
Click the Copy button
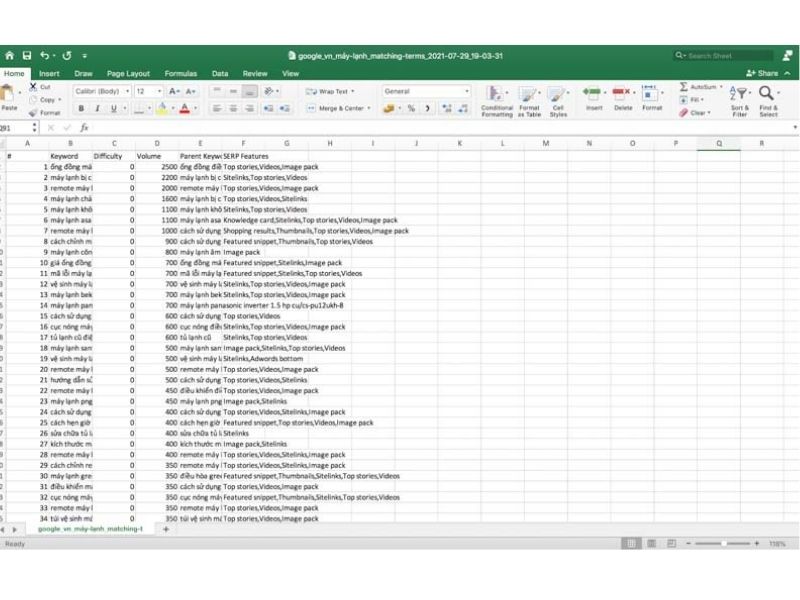tap(45, 100)
